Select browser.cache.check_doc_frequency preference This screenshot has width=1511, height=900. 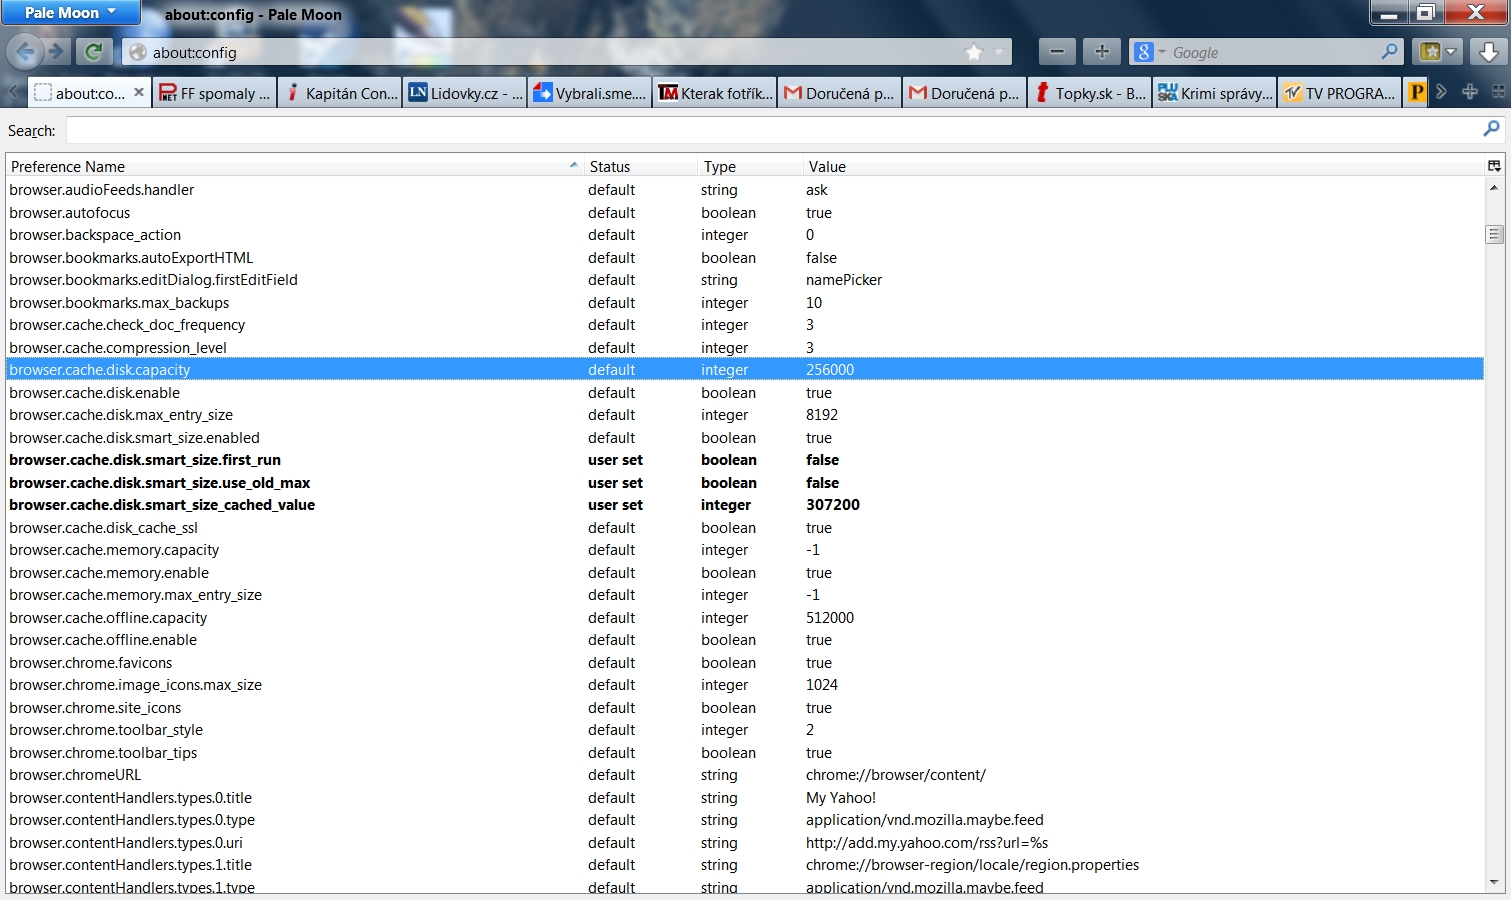click(x=745, y=325)
